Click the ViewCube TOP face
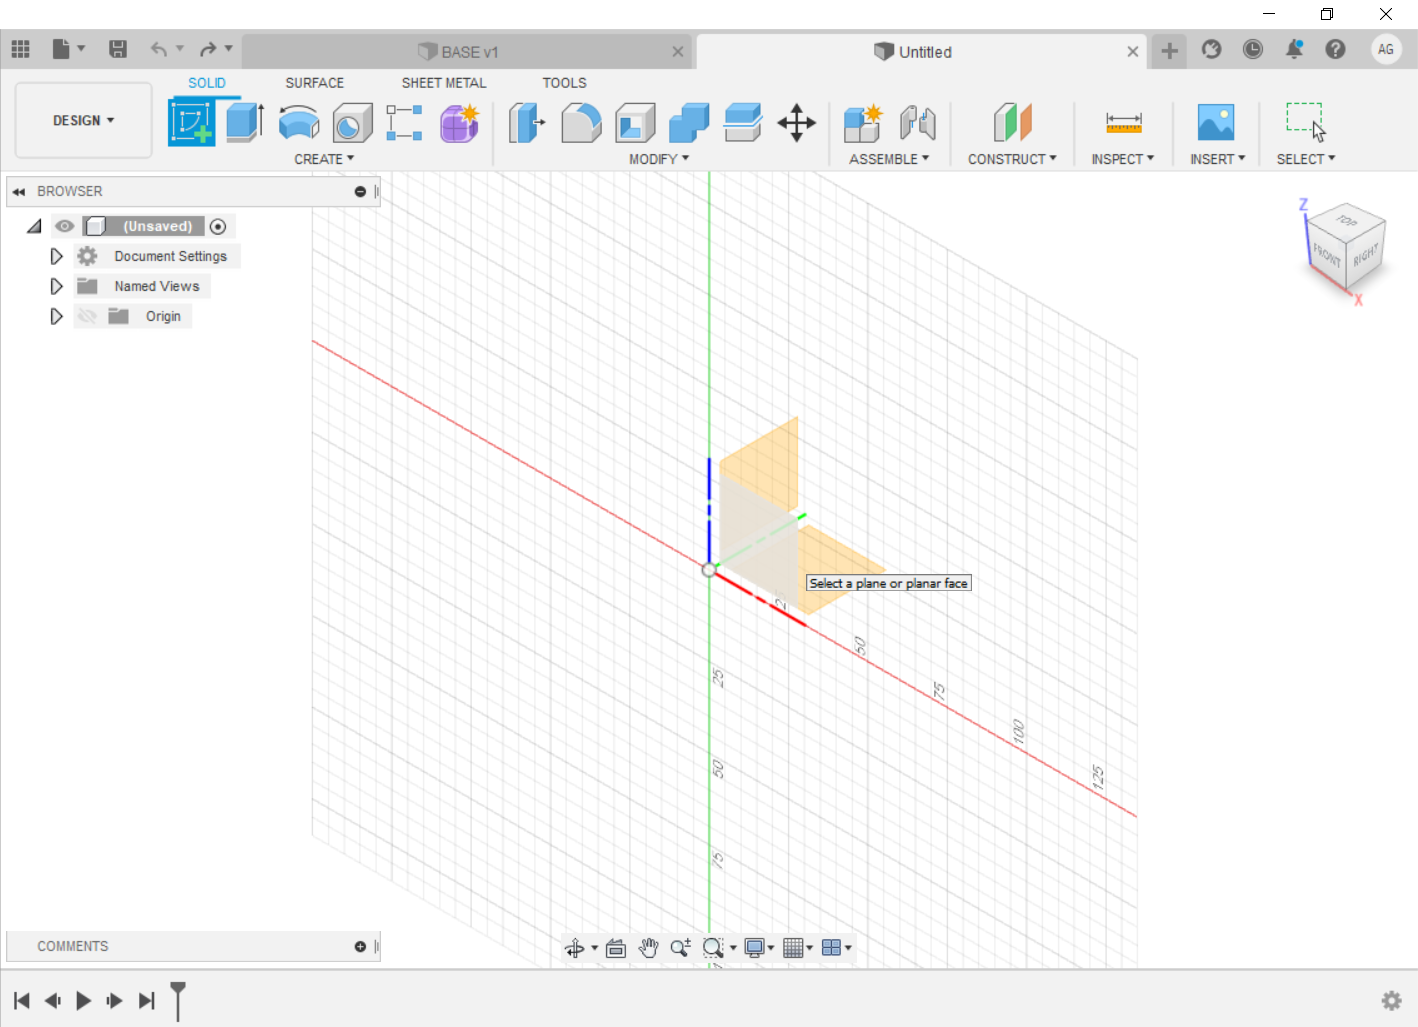 pyautogui.click(x=1347, y=221)
